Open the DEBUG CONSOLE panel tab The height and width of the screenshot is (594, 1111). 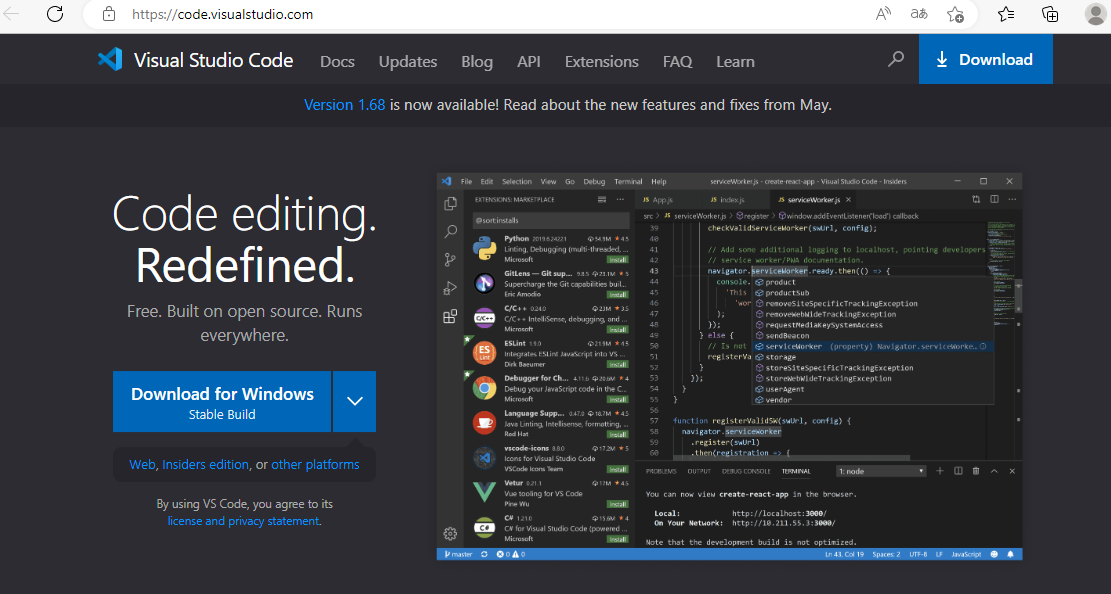(x=746, y=471)
